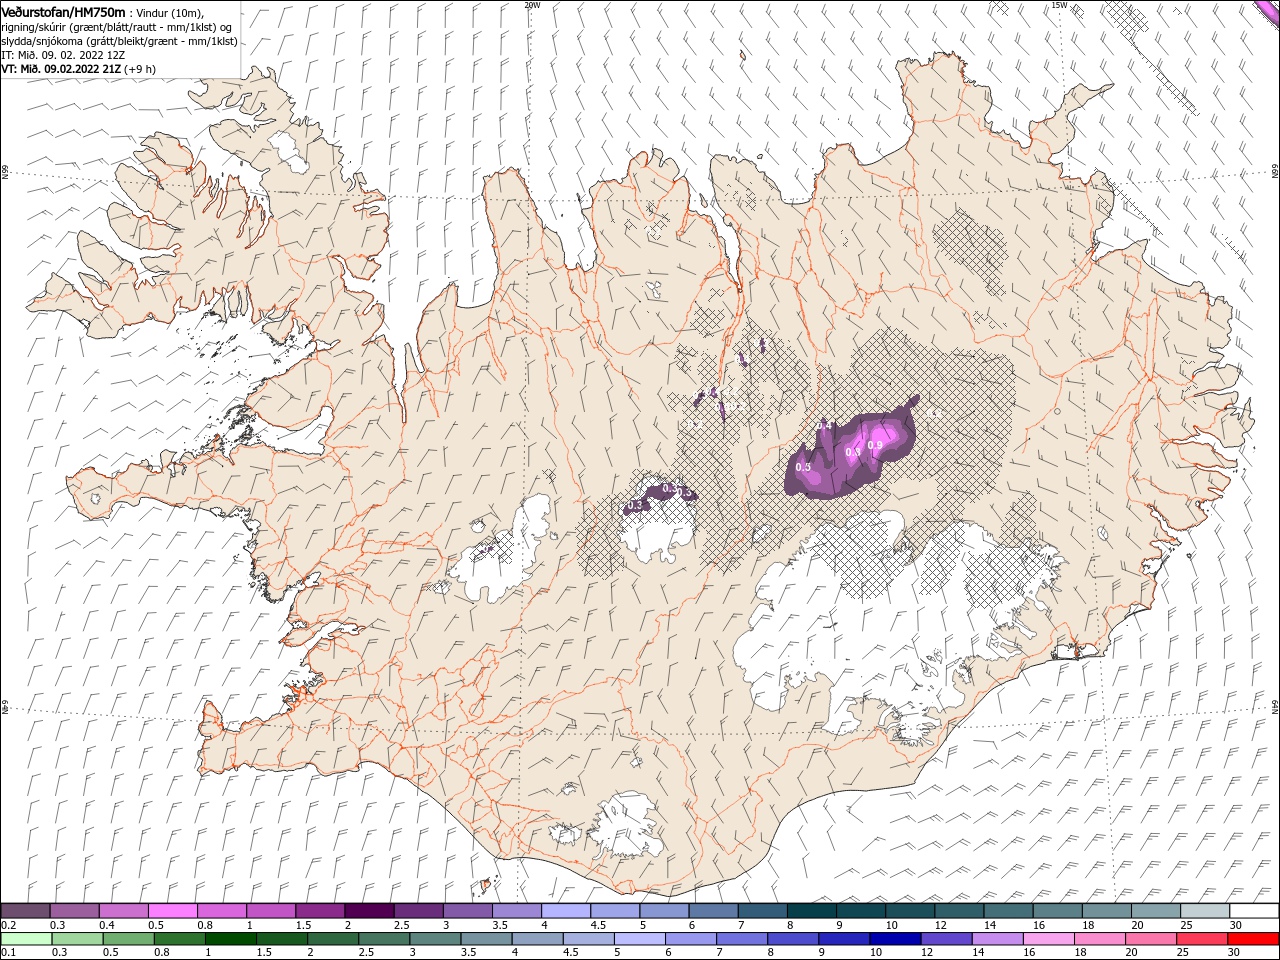Click the 0.9 snowfall value on the map
This screenshot has width=1280, height=960.
[x=875, y=445]
